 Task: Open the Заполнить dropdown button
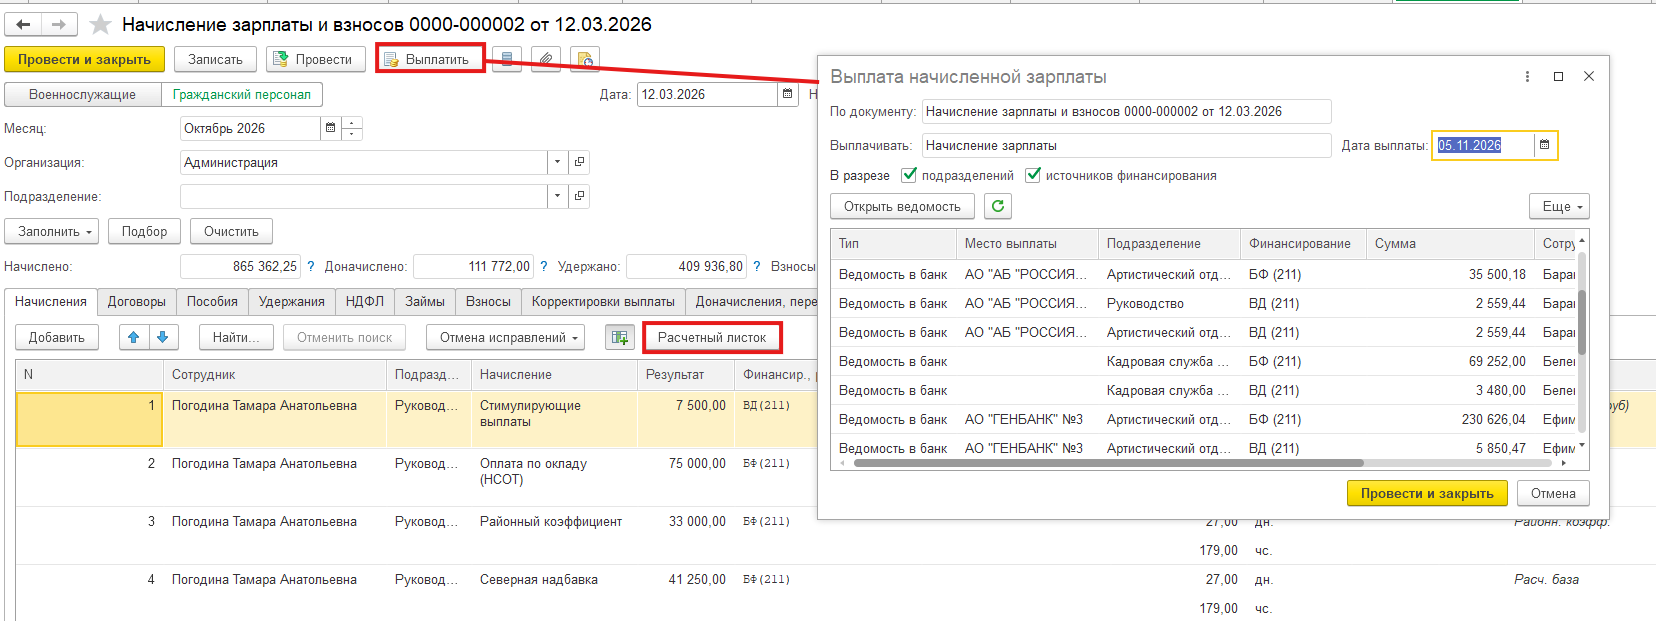(x=52, y=231)
